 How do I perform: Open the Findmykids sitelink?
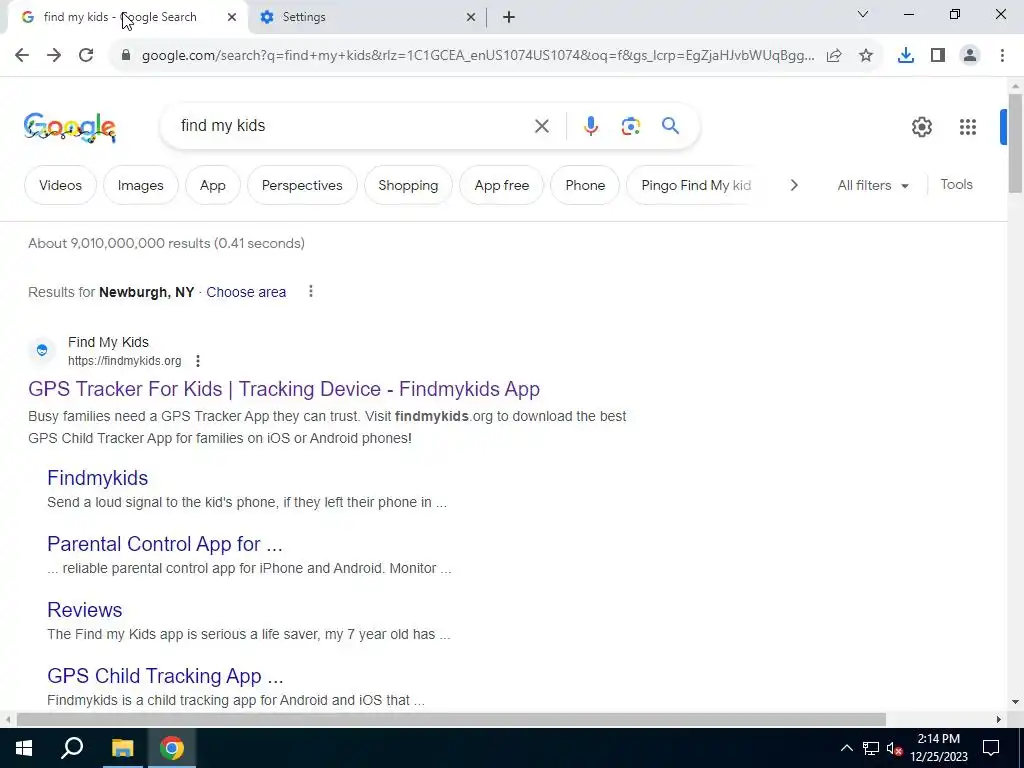(98, 478)
